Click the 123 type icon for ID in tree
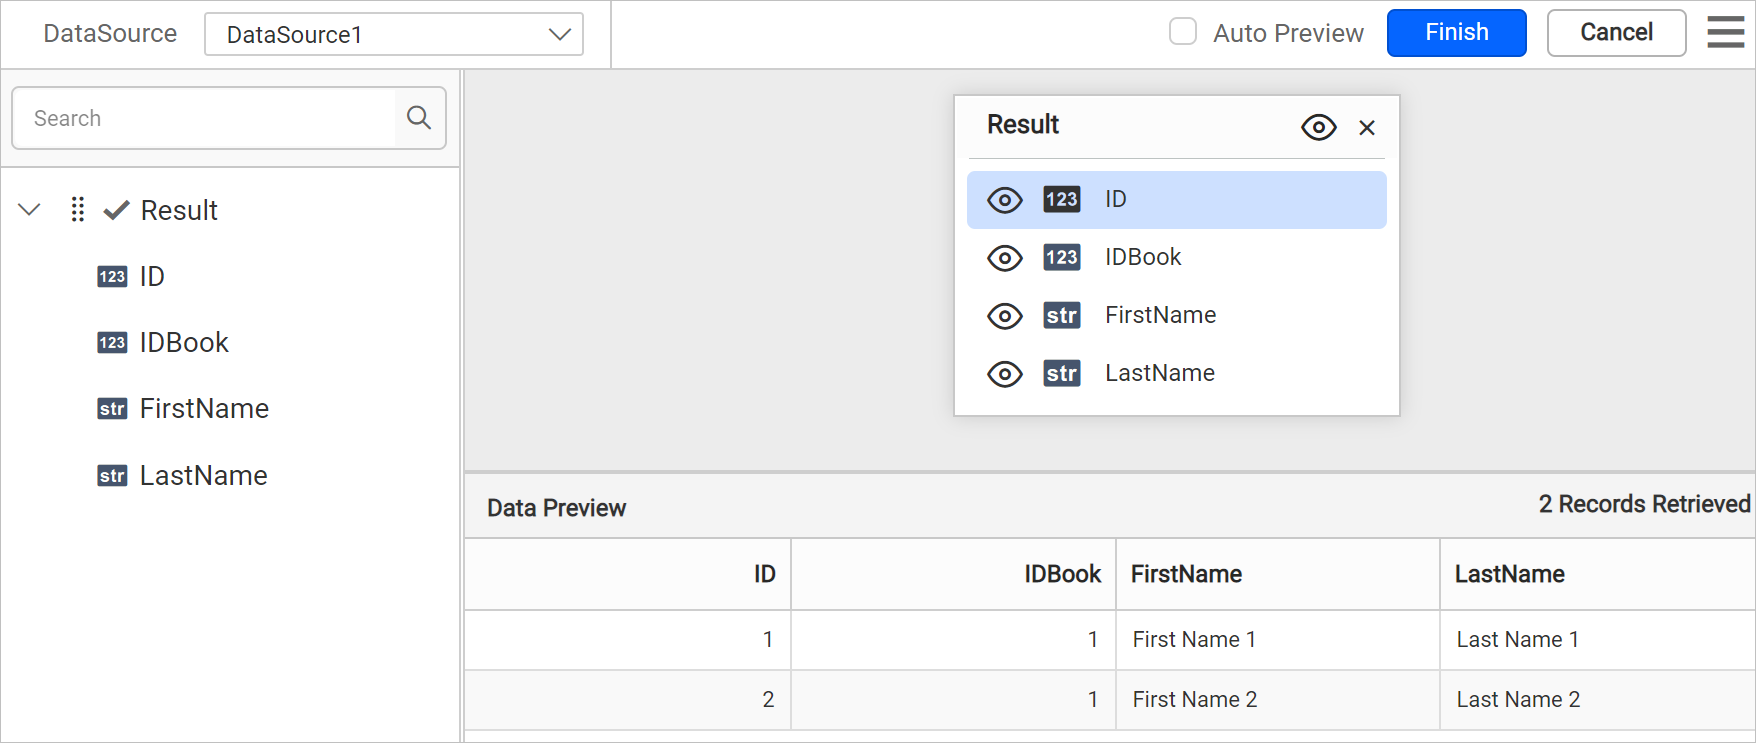Viewport: 1756px width, 743px height. [x=112, y=277]
